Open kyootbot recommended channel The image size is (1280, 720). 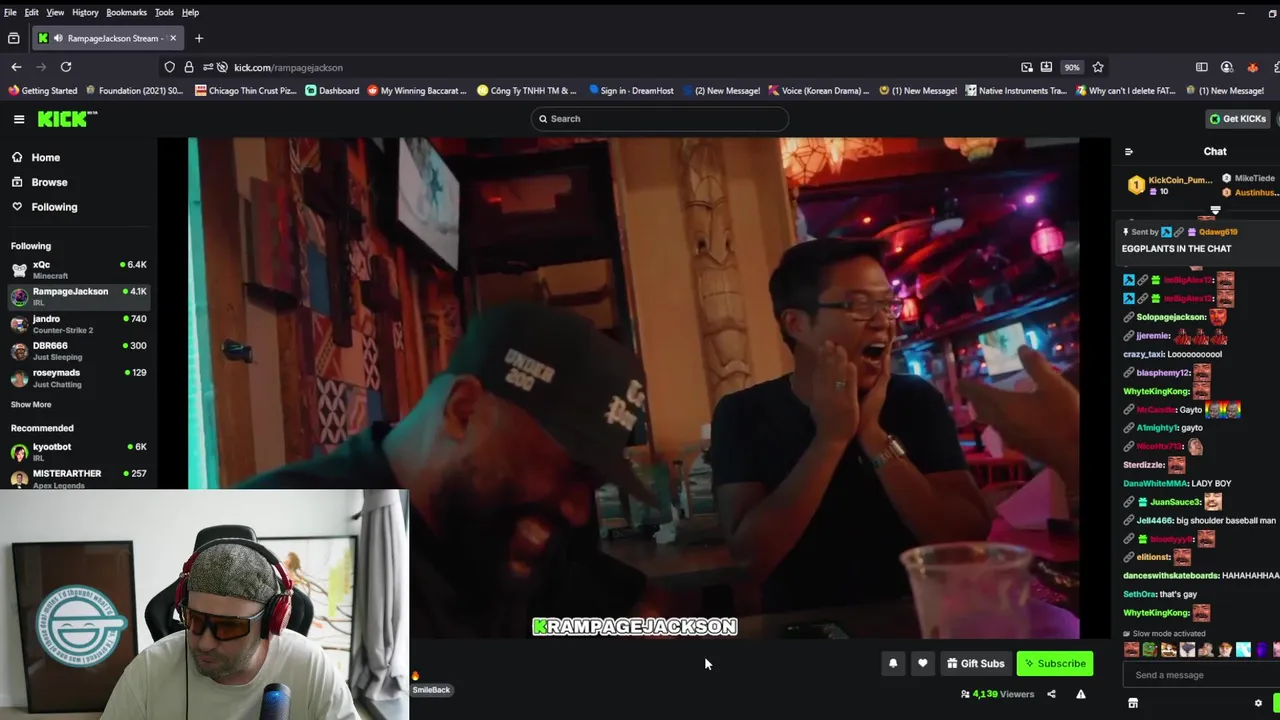(x=78, y=451)
